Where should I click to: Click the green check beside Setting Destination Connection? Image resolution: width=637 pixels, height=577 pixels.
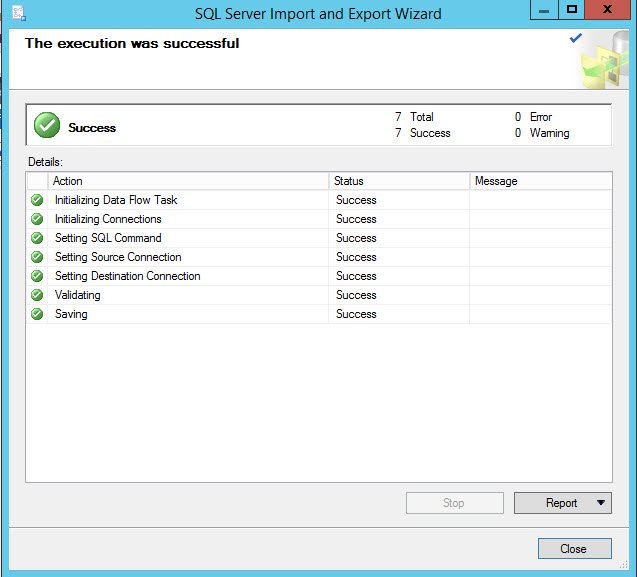click(37, 276)
